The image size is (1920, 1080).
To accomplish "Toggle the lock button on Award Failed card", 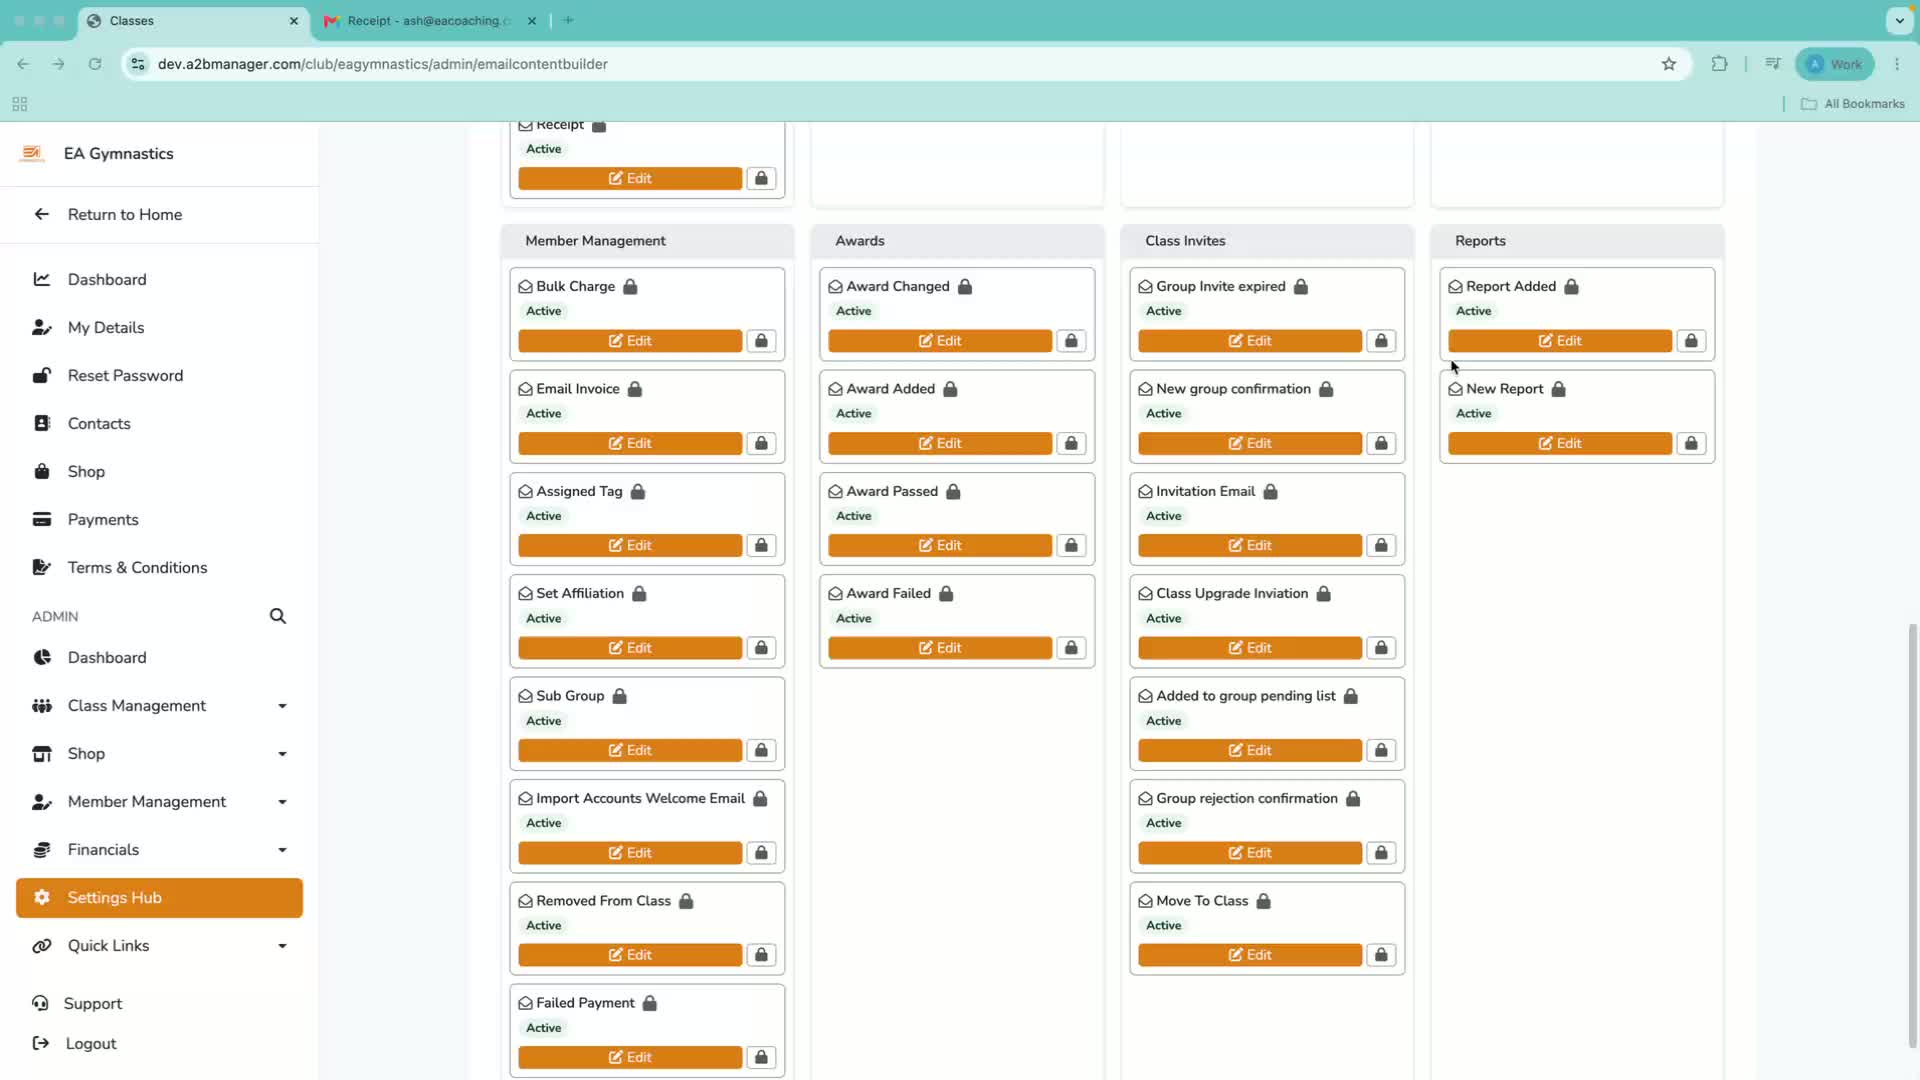I will click(1071, 648).
